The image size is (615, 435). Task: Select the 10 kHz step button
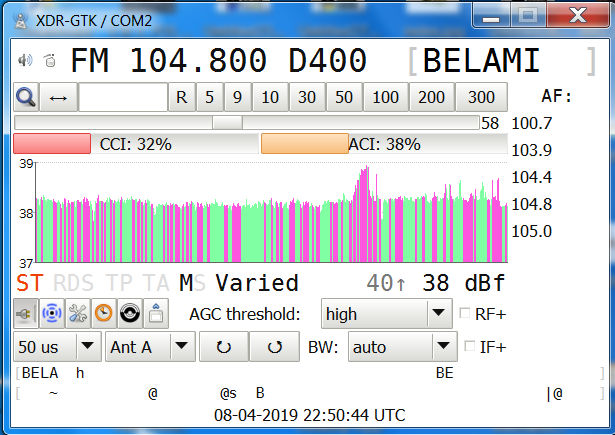tap(270, 97)
